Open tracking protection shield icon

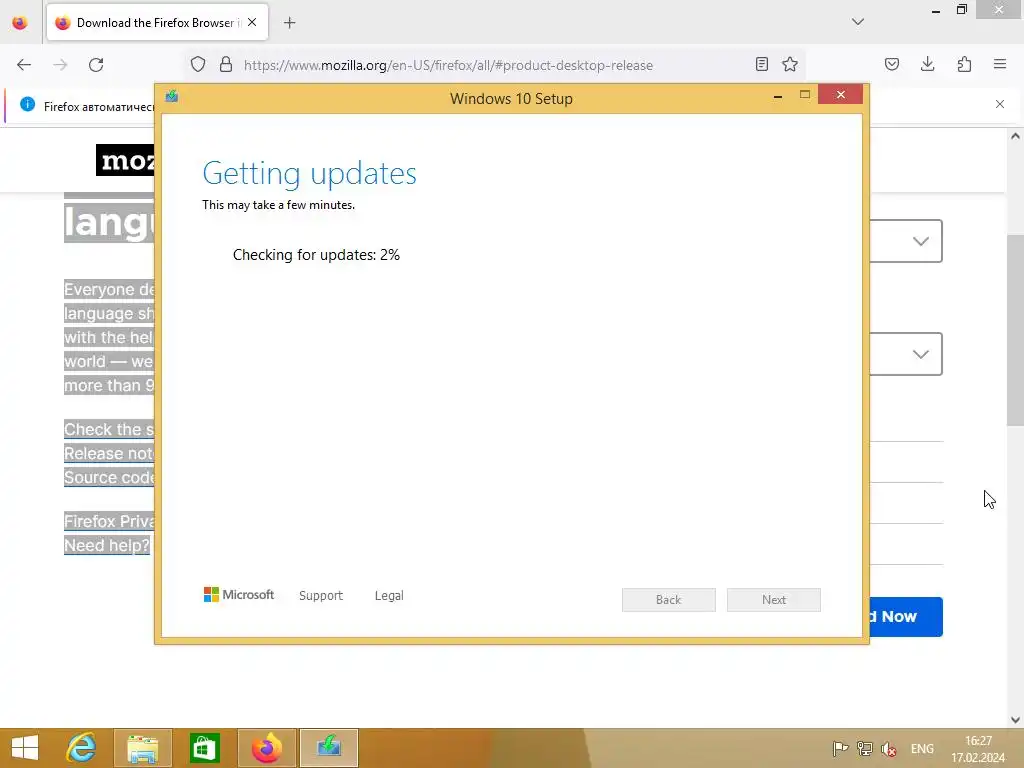[x=198, y=65]
